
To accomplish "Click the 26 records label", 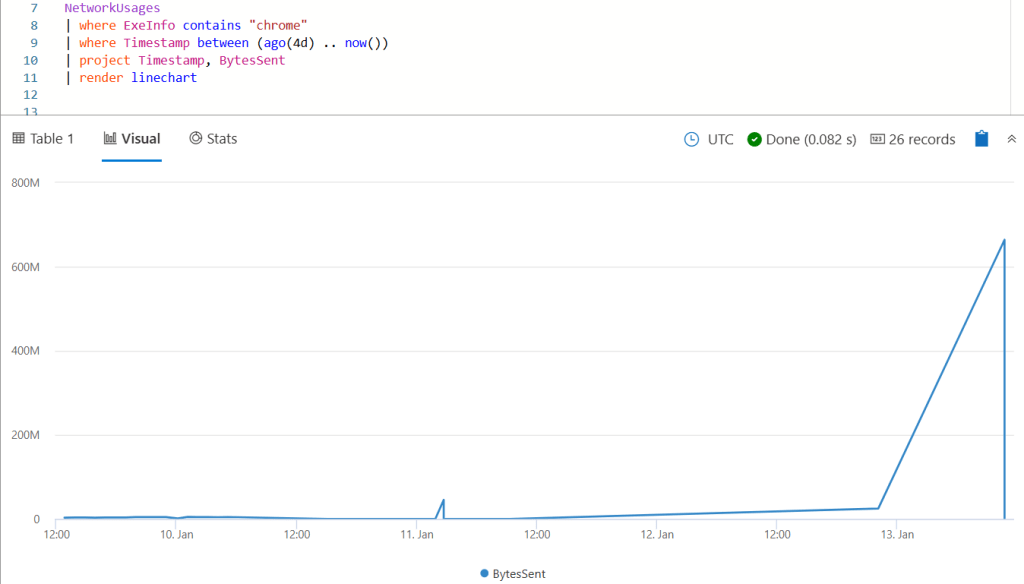I will pos(921,140).
